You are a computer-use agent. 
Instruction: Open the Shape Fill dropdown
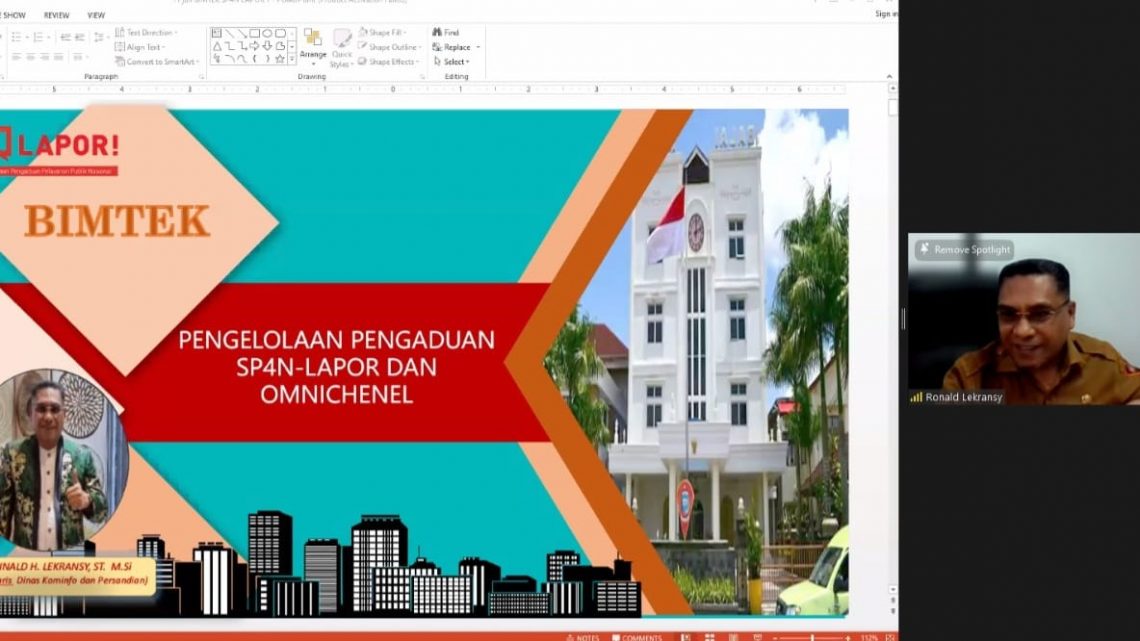point(382,33)
